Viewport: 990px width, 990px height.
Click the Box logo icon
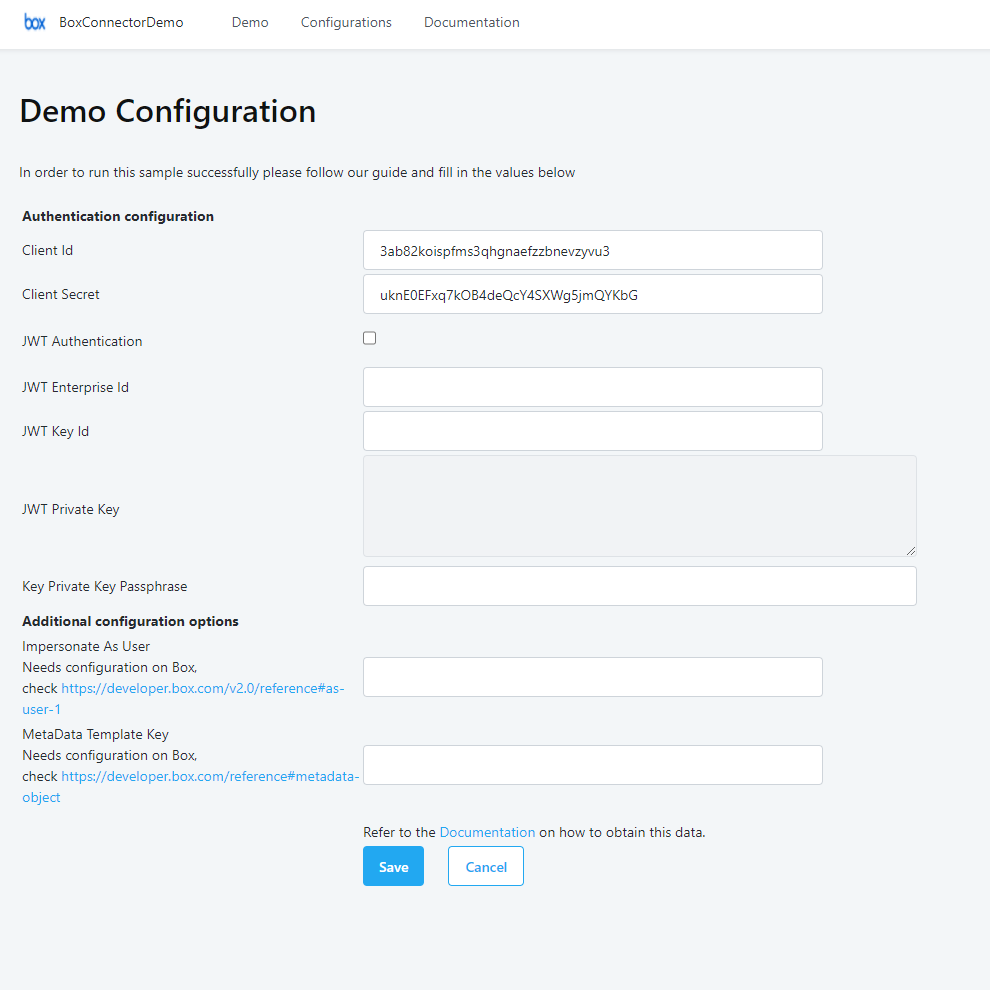35,22
